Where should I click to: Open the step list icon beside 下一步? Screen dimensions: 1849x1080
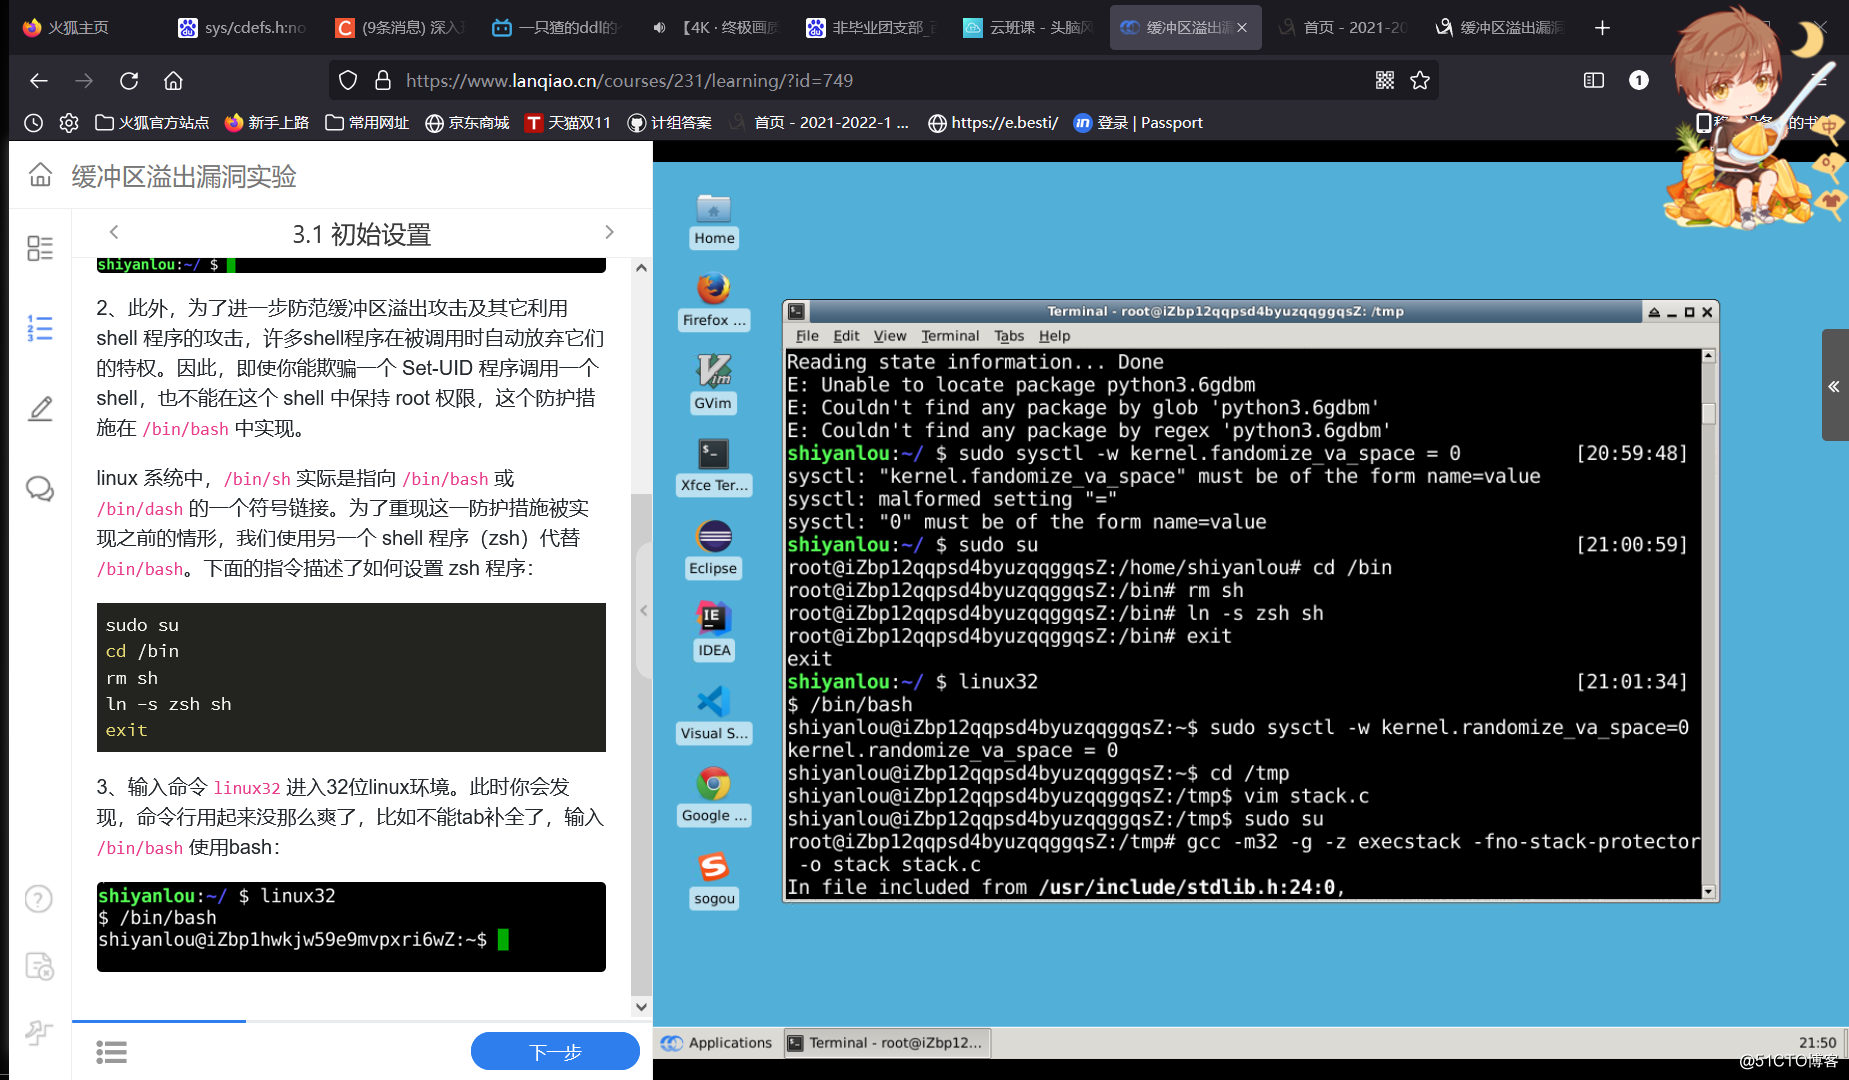point(111,1052)
